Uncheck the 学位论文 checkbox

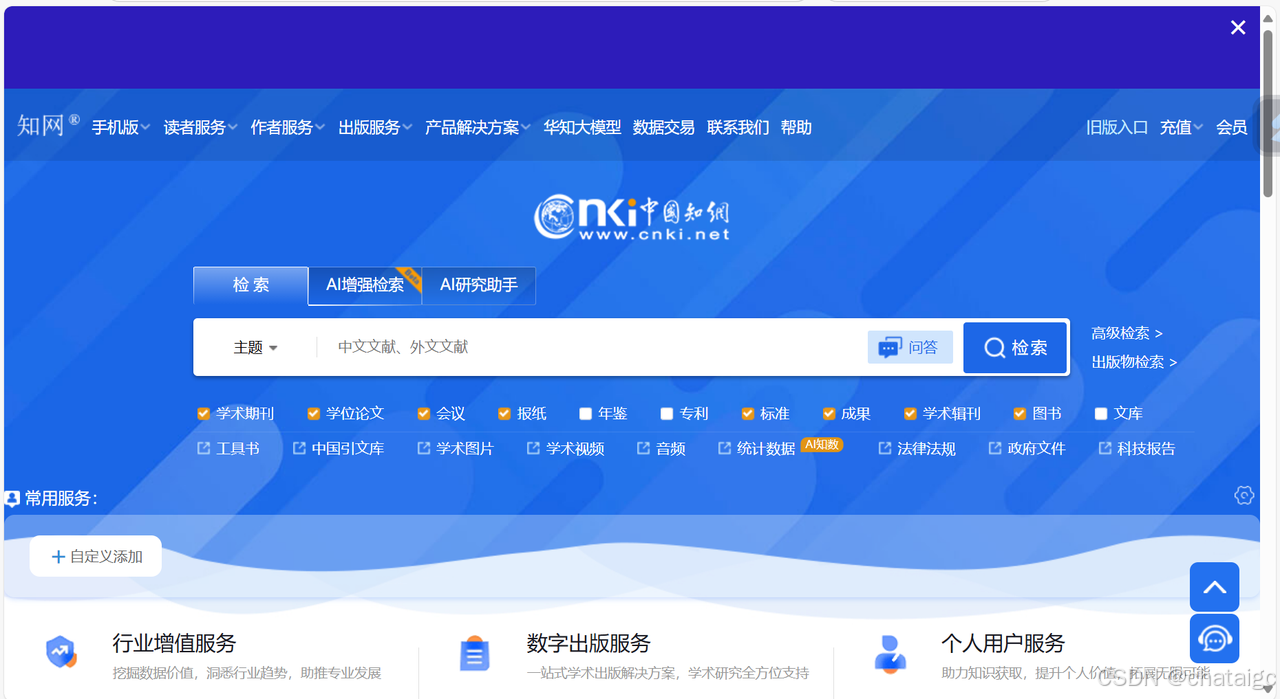[x=314, y=413]
